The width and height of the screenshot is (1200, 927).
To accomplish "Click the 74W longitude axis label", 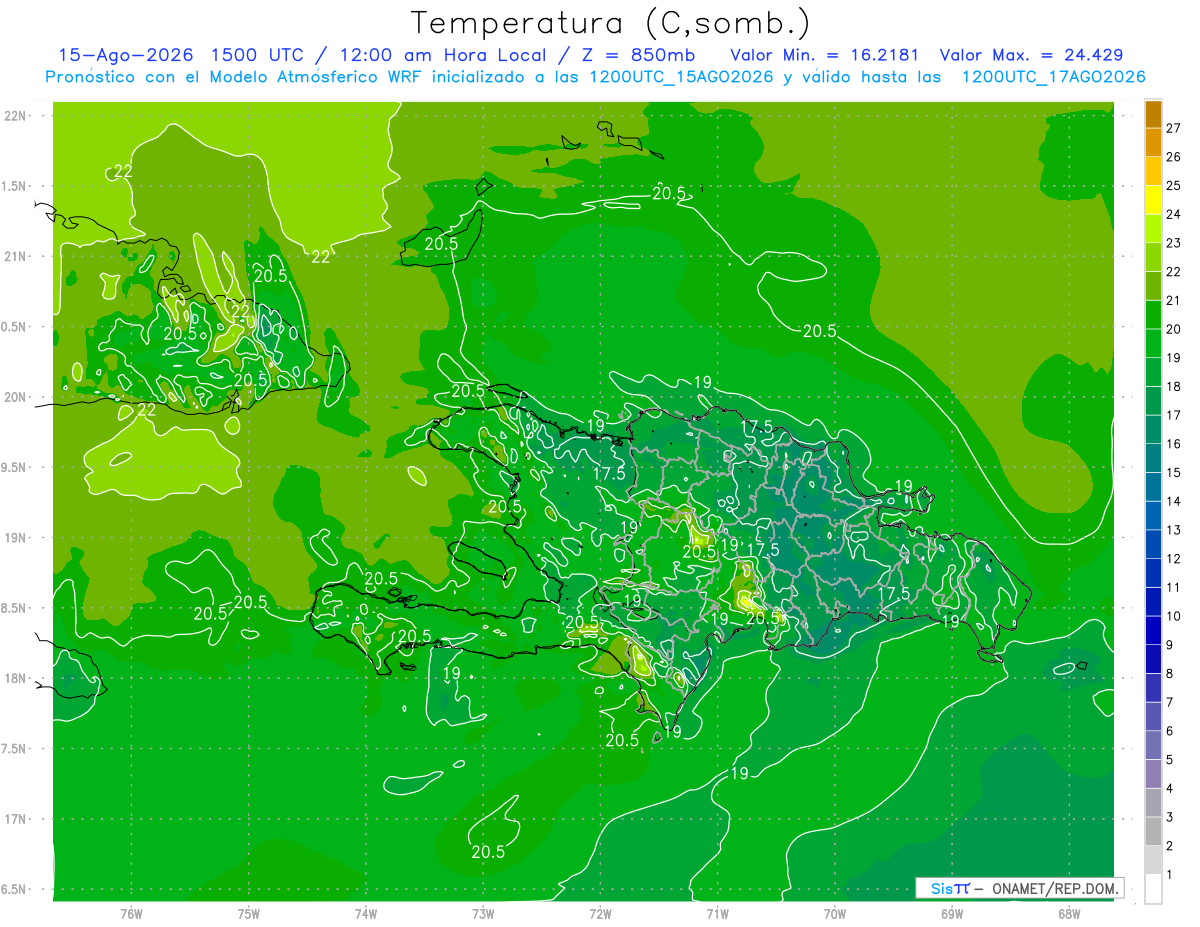I will point(366,914).
